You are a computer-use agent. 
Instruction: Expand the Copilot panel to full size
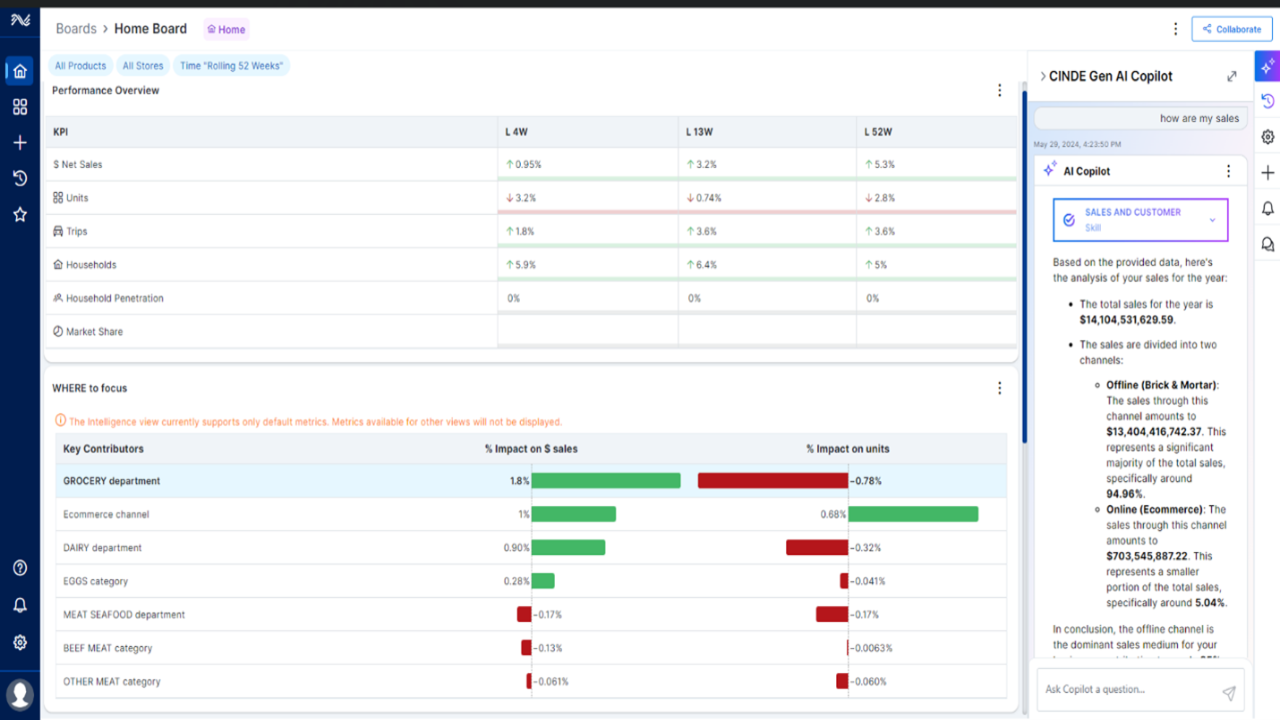click(1232, 76)
